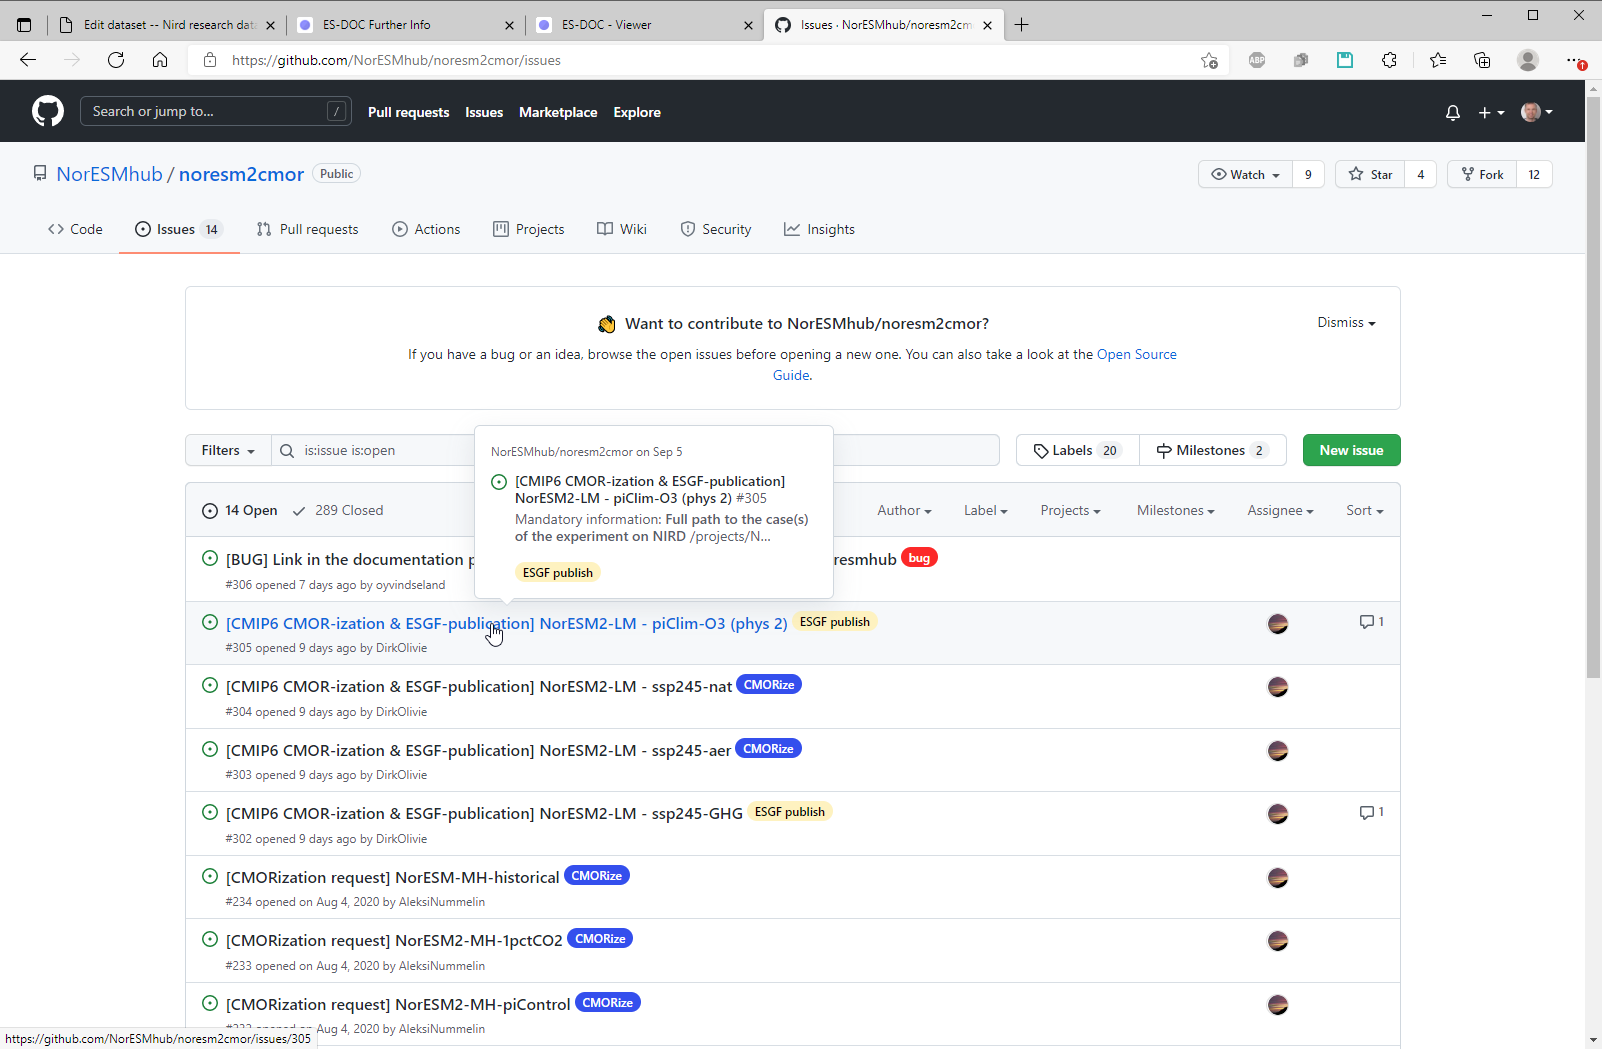Viewport: 1602px width, 1049px height.
Task: Expand the Filters dropdown
Action: [228, 451]
